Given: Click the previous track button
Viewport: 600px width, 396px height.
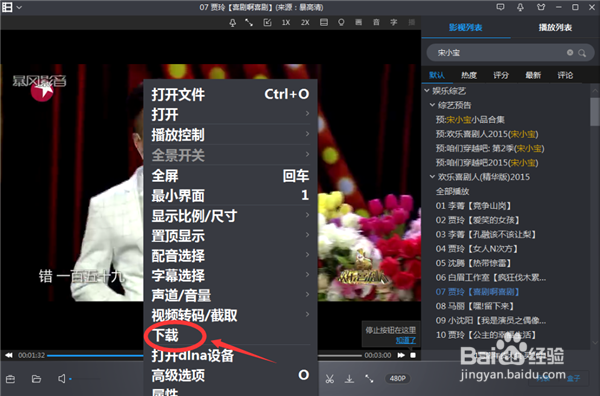Looking at the screenshot, I should (8, 355).
